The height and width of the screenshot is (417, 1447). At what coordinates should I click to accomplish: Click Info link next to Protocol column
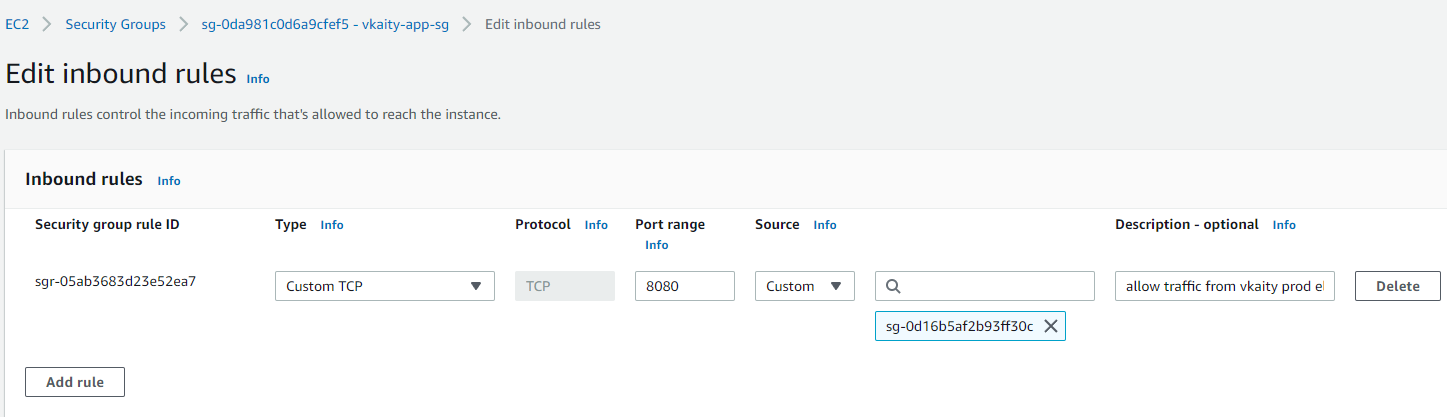pos(596,225)
